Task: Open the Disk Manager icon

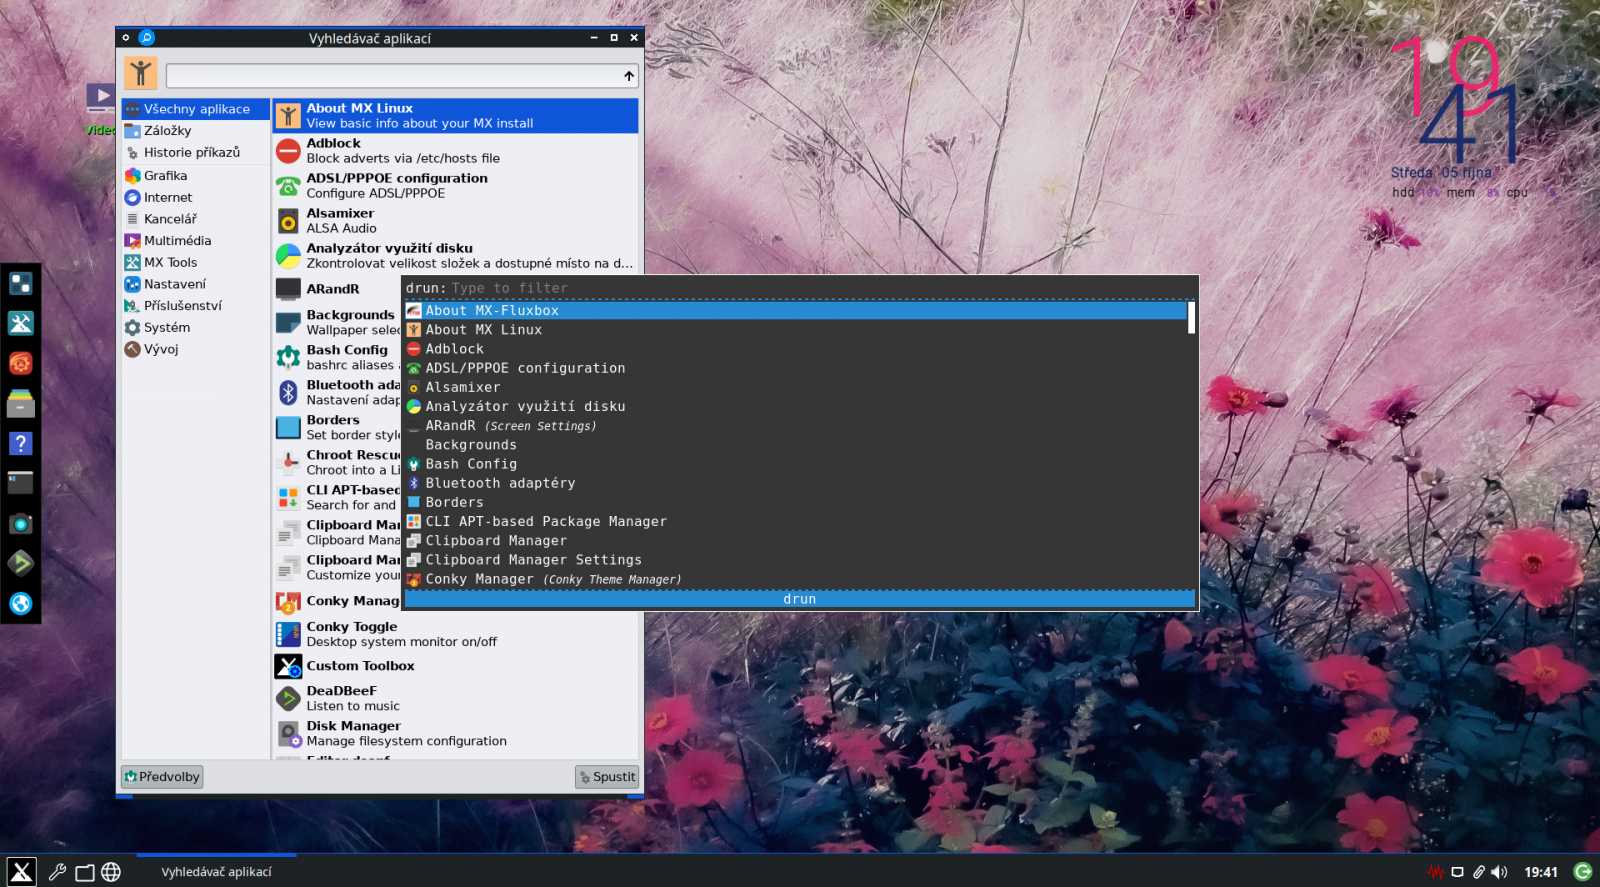Action: click(x=288, y=733)
